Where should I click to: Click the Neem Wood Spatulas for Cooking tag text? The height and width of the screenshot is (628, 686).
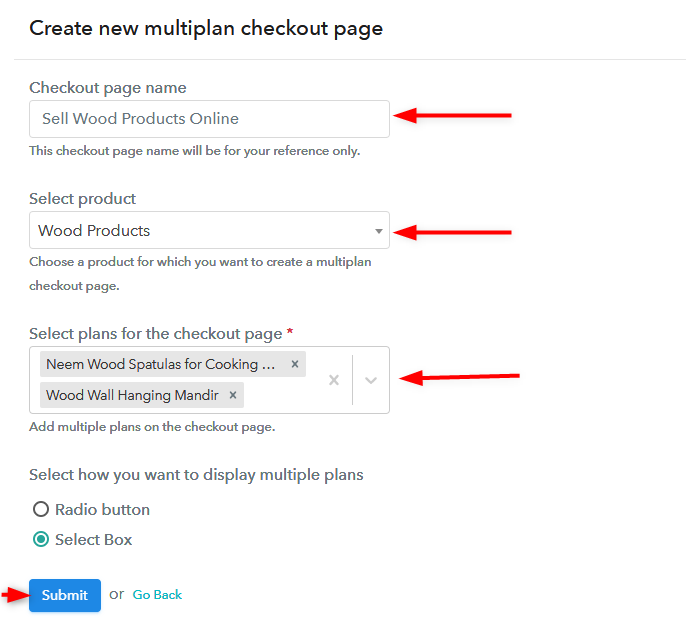(161, 364)
